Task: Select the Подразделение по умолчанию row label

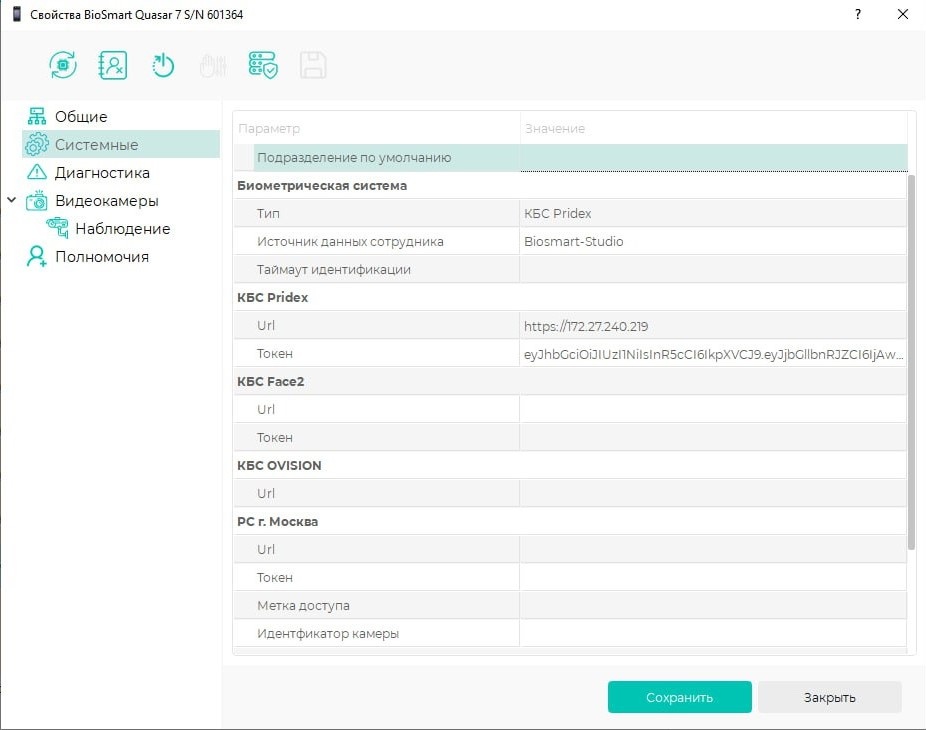Action: tap(354, 158)
